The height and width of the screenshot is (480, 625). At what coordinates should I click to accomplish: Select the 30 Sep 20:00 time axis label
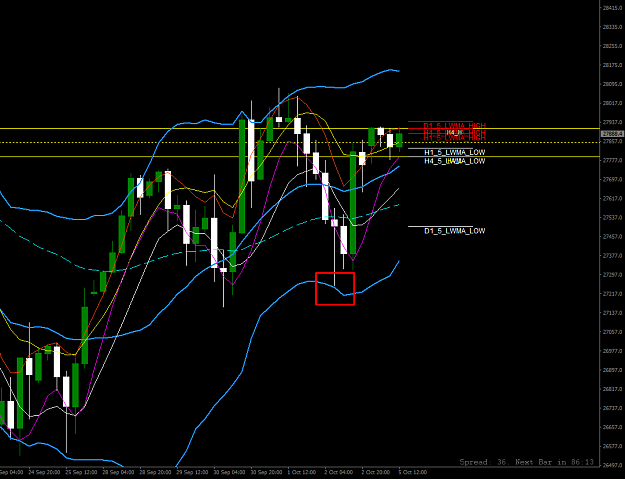click(x=266, y=472)
